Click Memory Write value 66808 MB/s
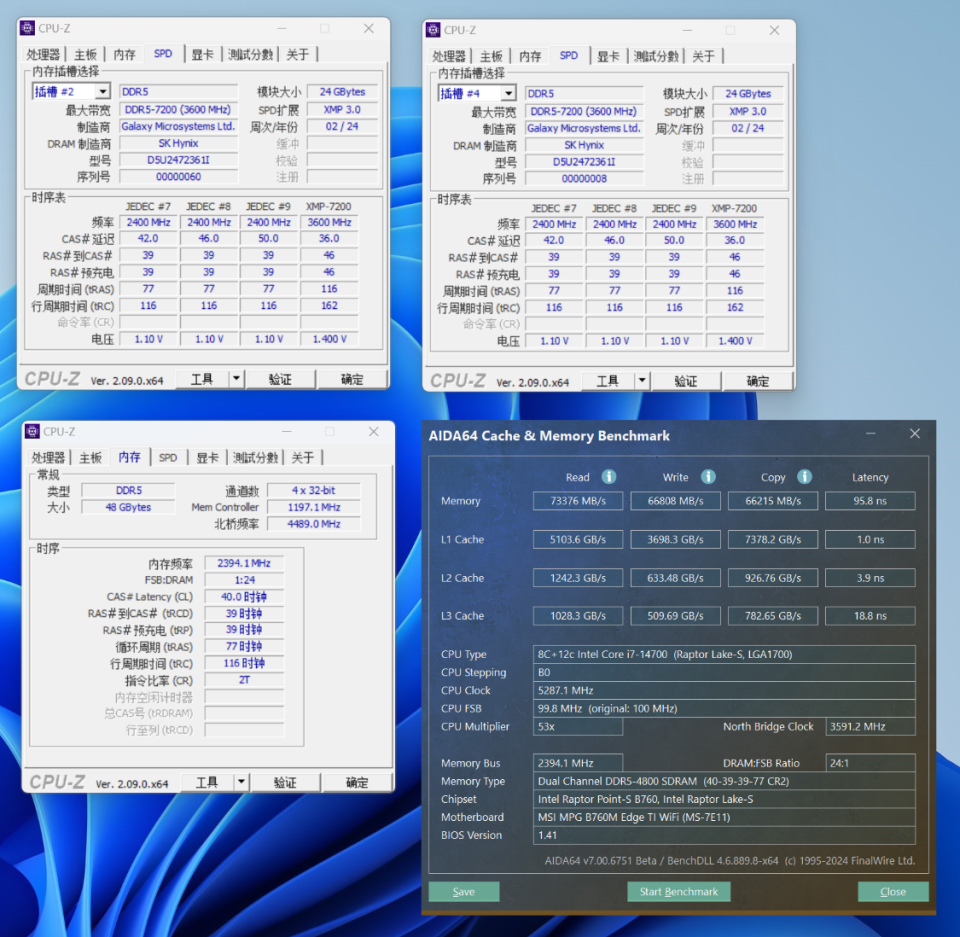The image size is (960, 937). (x=675, y=500)
